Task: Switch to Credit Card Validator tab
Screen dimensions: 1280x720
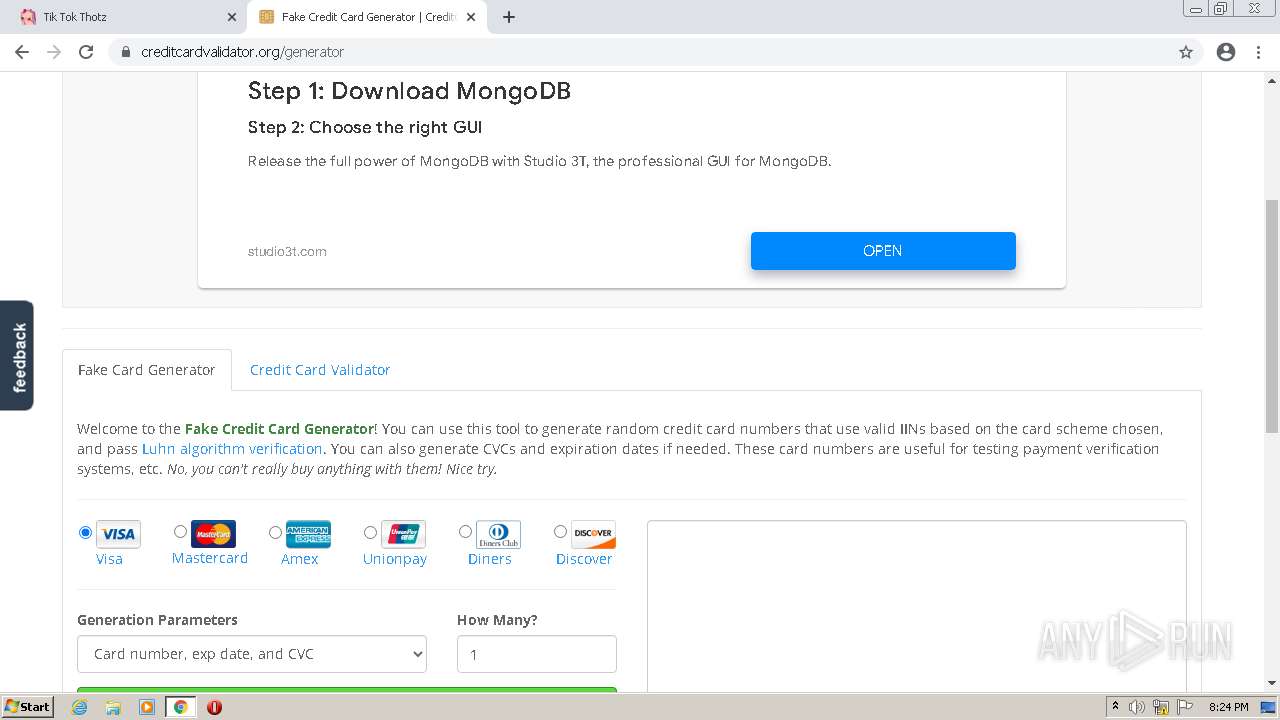Action: click(x=320, y=370)
